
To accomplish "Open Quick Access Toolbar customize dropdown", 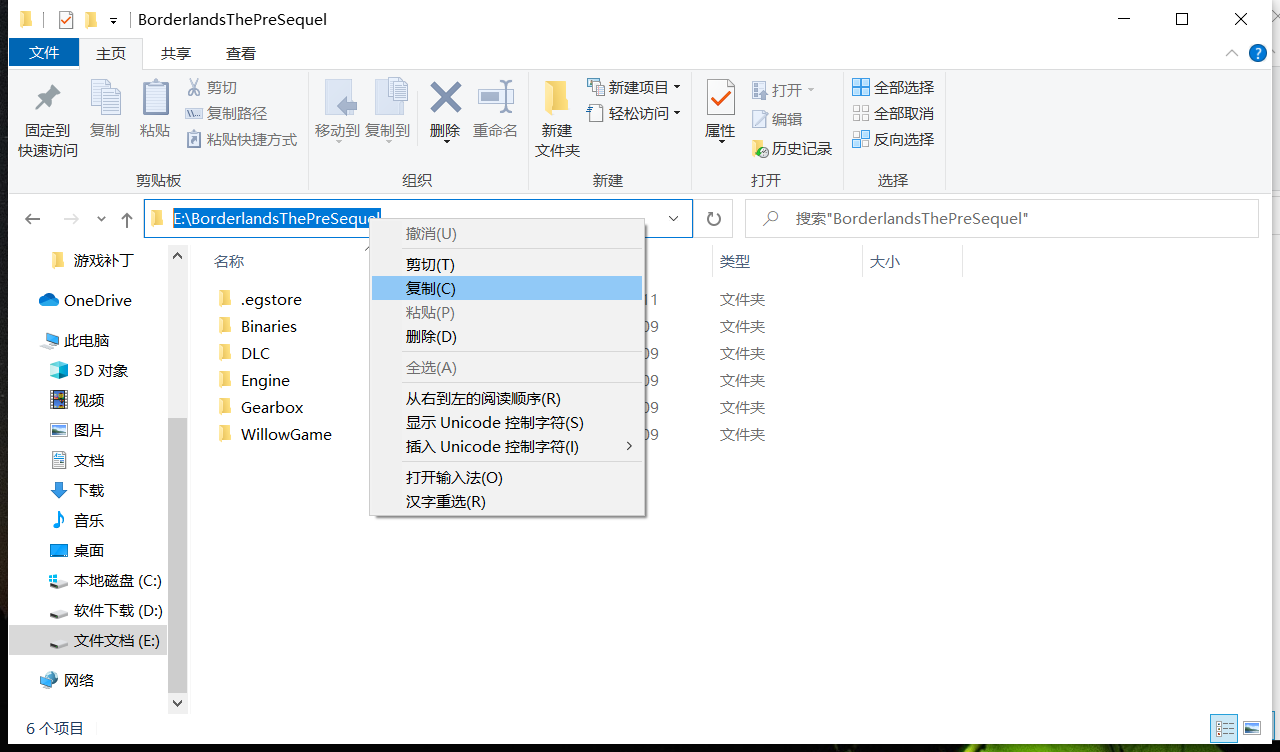I will coord(113,20).
